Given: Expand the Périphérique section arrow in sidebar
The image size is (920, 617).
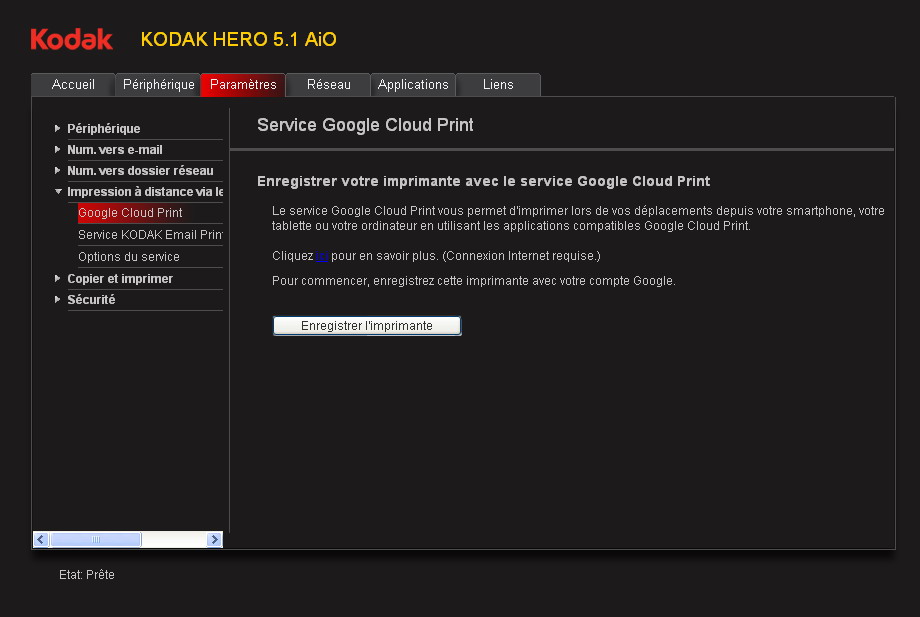Looking at the screenshot, I should pyautogui.click(x=58, y=128).
